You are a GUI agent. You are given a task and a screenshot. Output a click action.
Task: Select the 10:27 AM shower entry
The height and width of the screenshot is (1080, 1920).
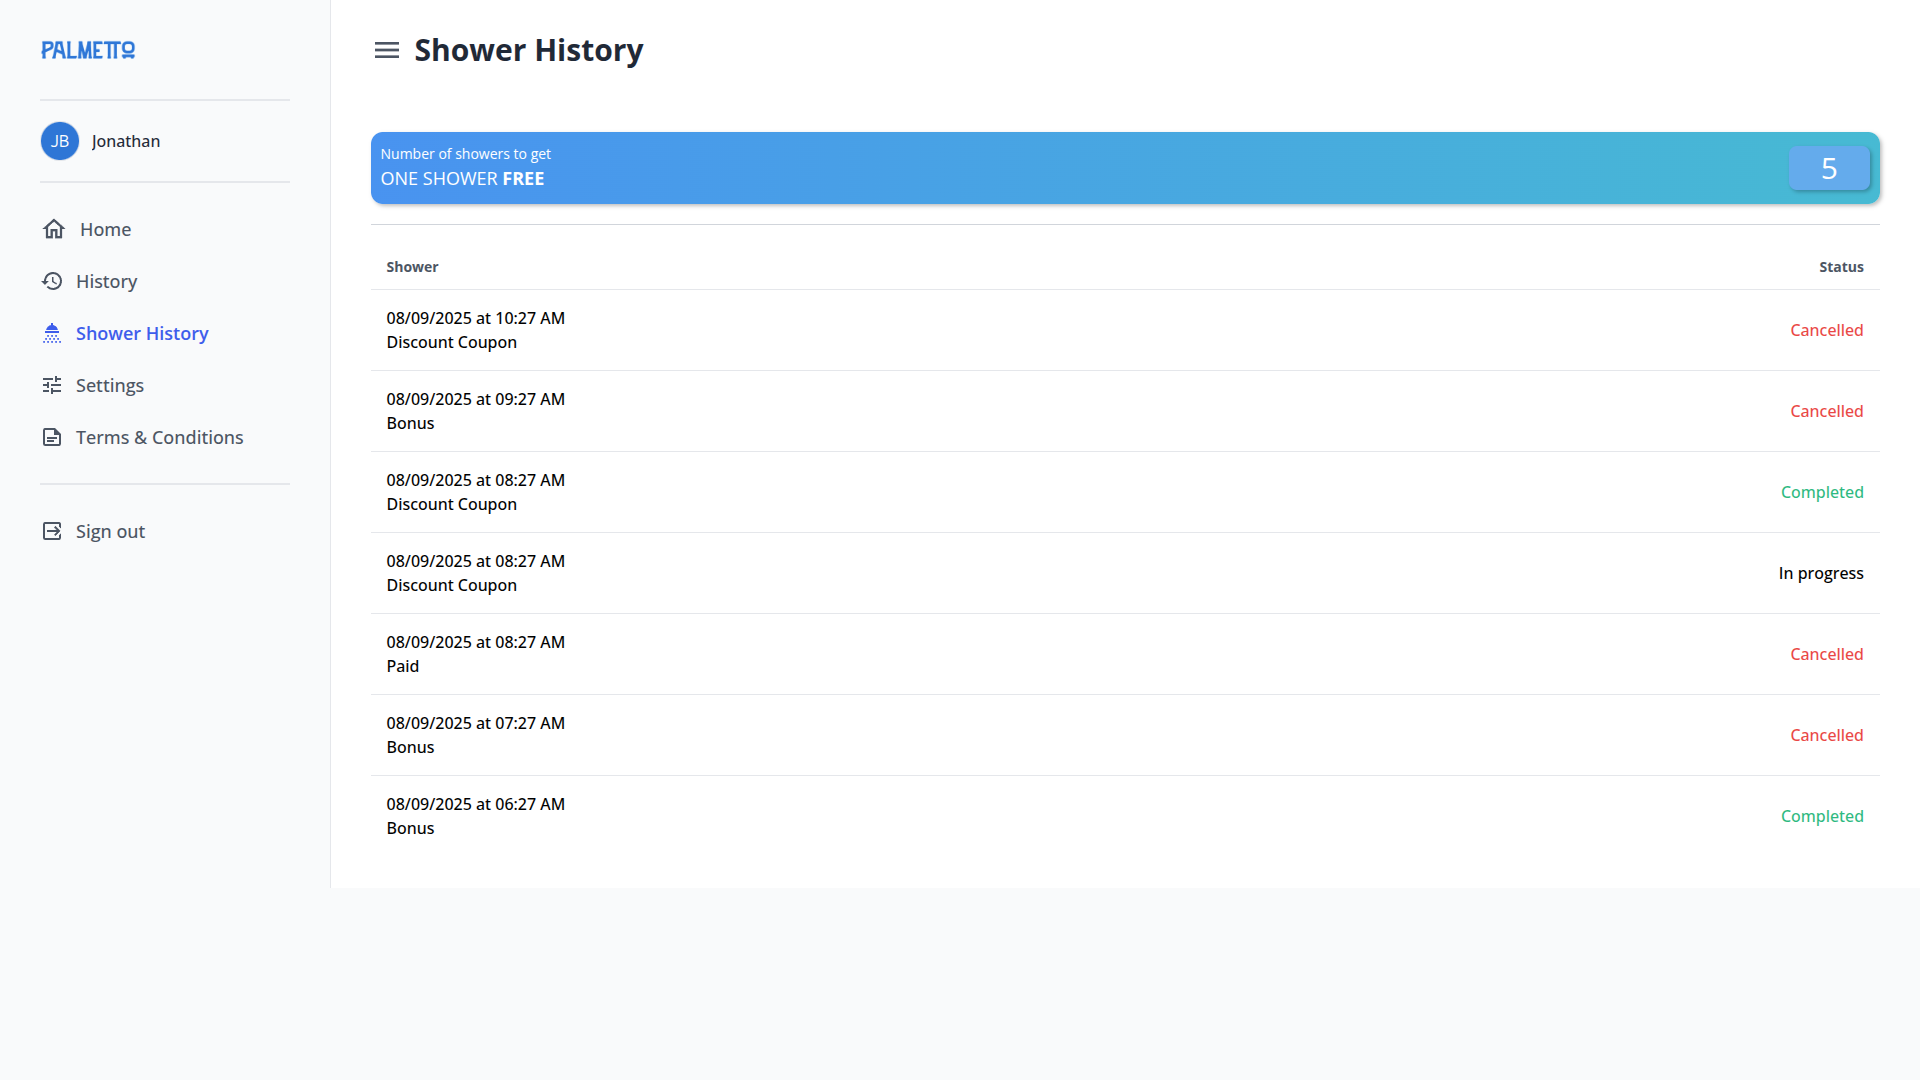(1125, 330)
